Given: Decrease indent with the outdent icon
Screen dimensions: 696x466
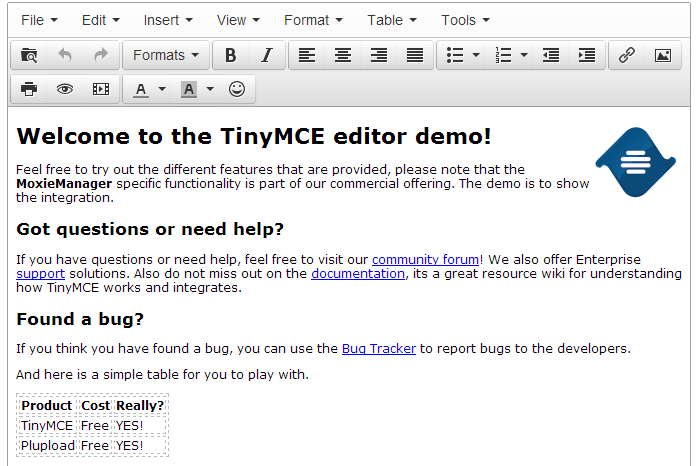Looking at the screenshot, I should [x=551, y=56].
